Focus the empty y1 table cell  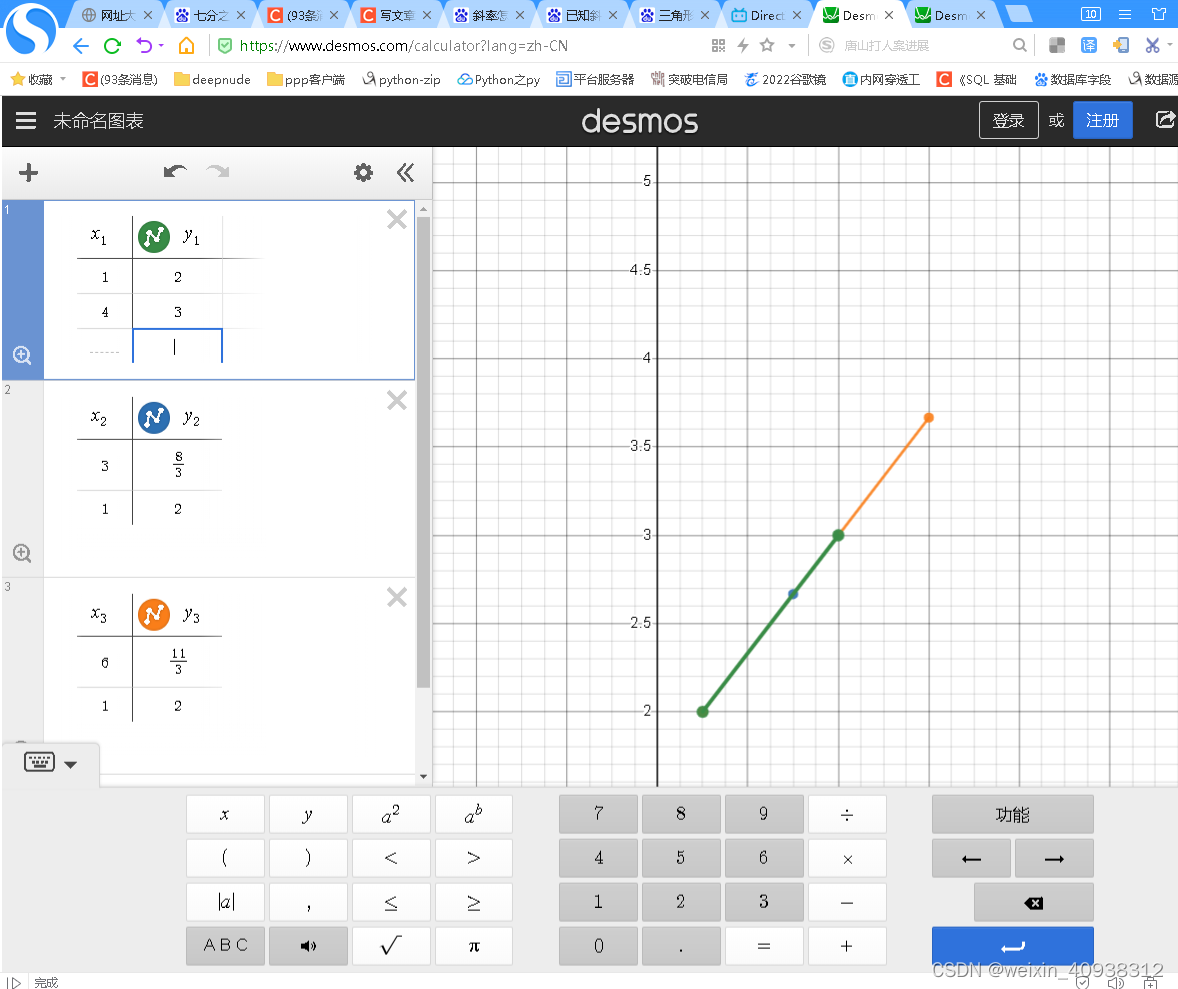click(177, 346)
